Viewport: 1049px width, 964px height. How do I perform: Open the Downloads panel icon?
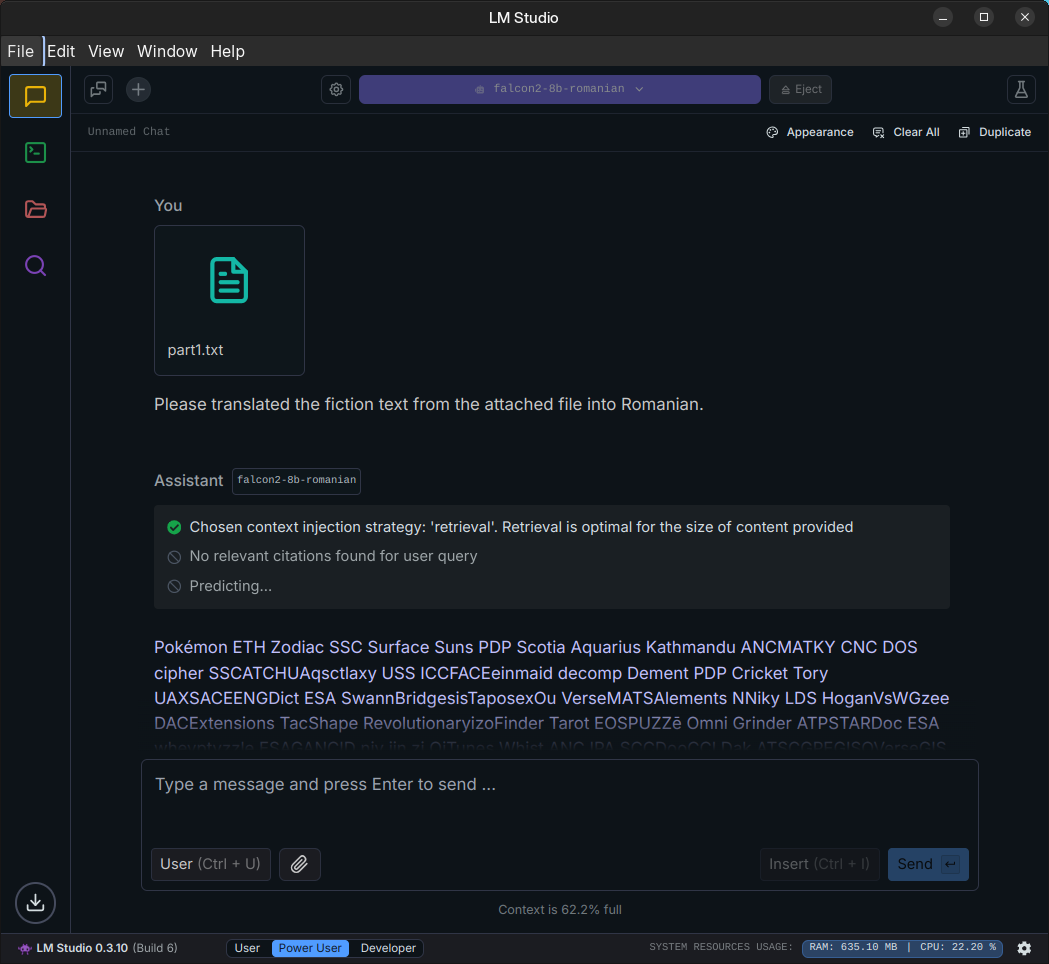click(x=35, y=903)
